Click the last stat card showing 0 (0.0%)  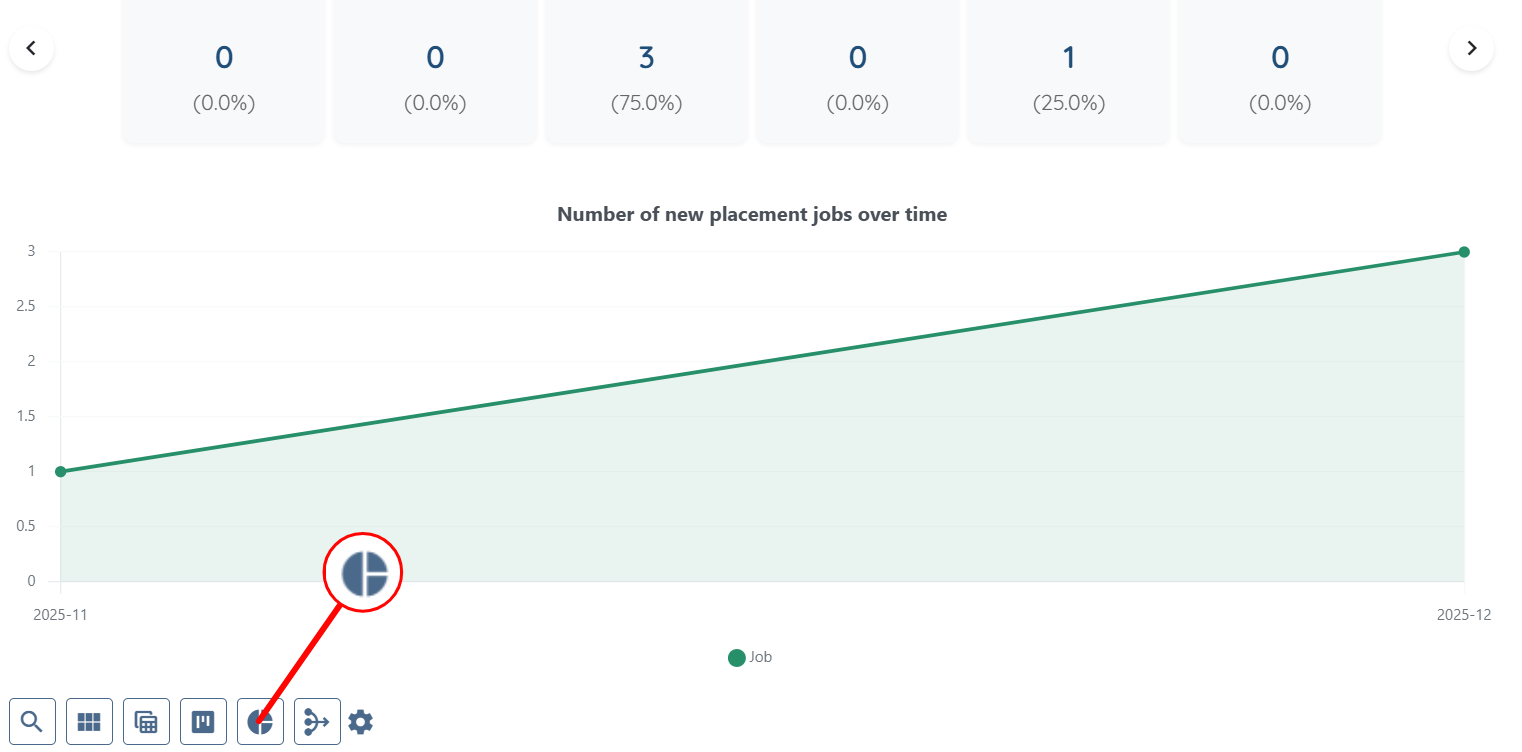coord(1280,70)
